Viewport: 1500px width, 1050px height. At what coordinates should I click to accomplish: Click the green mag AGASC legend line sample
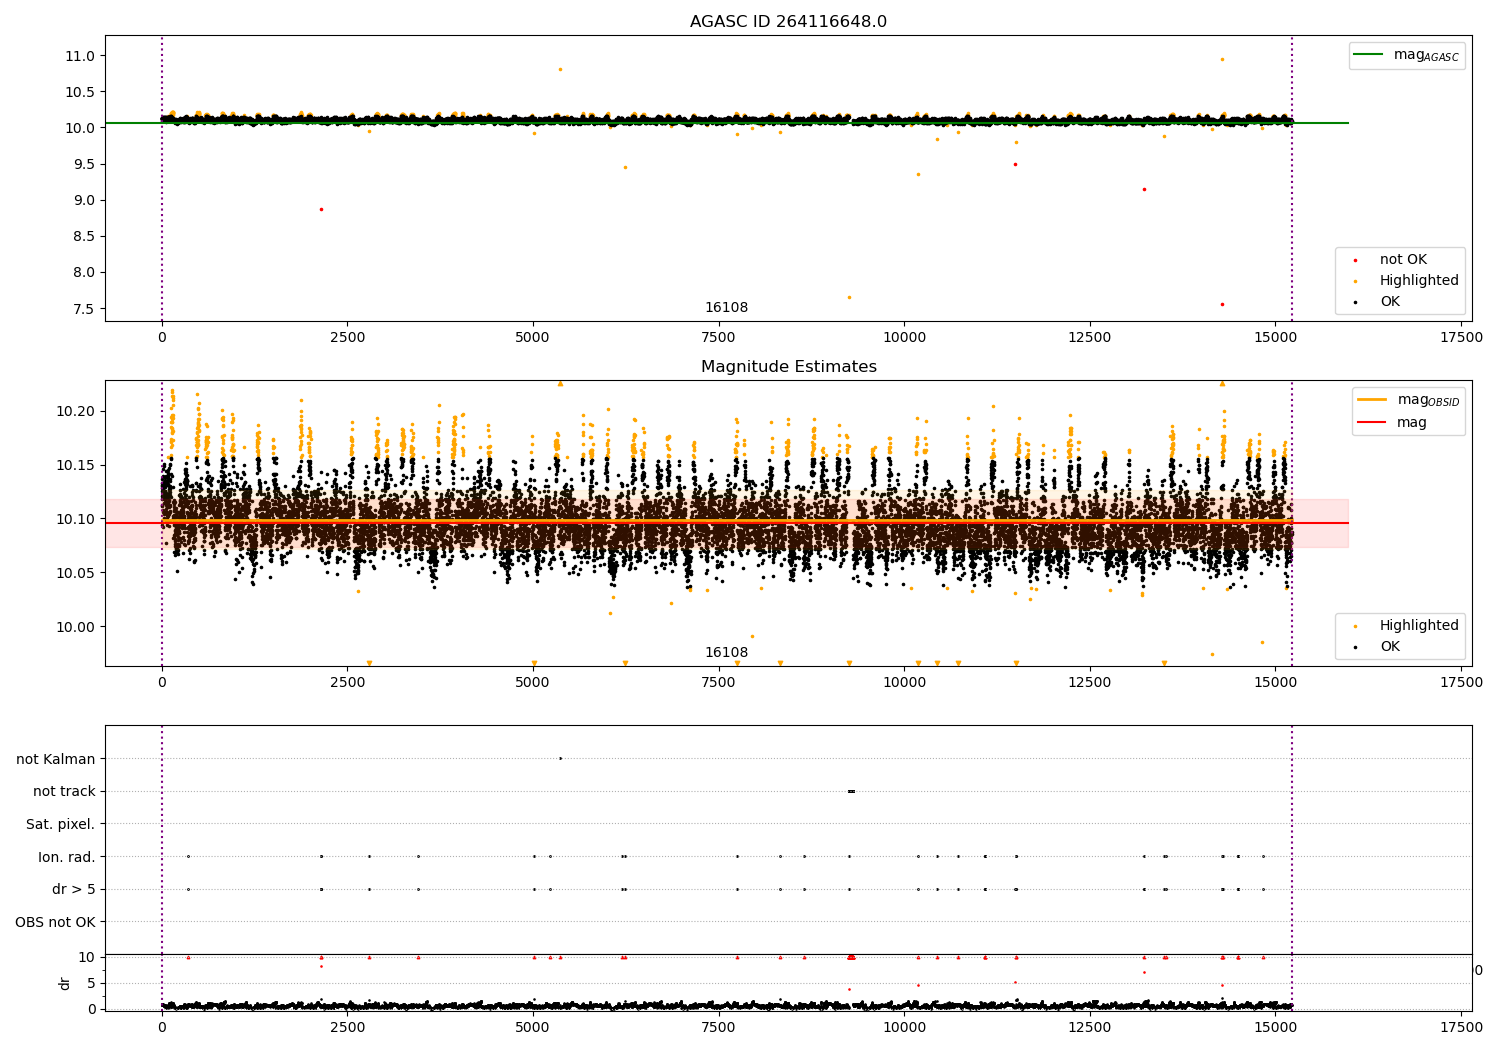(x=1367, y=55)
